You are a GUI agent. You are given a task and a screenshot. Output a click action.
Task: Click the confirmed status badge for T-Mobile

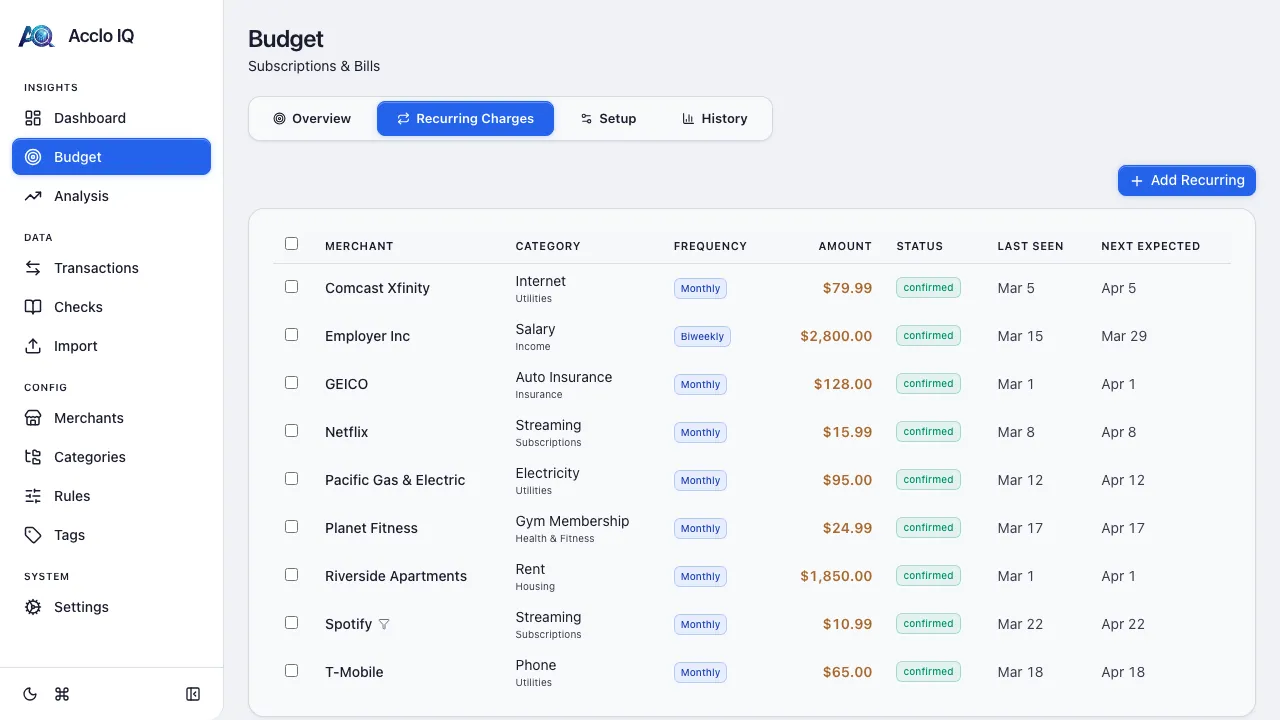[x=928, y=672]
